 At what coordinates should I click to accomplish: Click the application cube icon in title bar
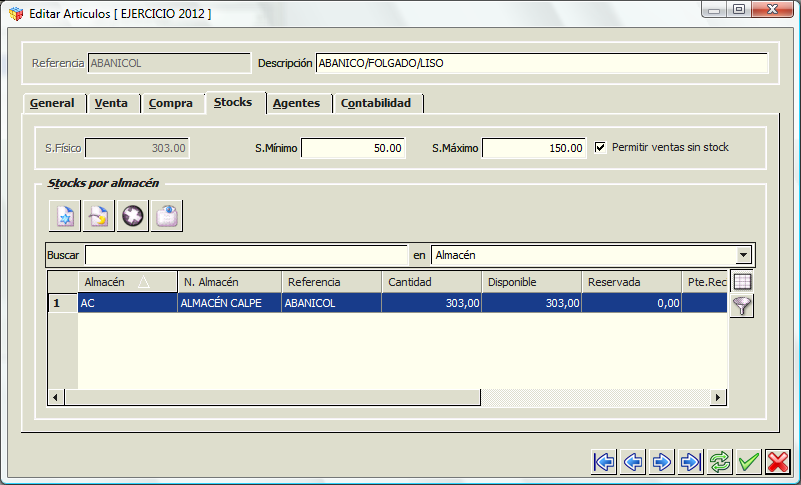pyautogui.click(x=16, y=13)
